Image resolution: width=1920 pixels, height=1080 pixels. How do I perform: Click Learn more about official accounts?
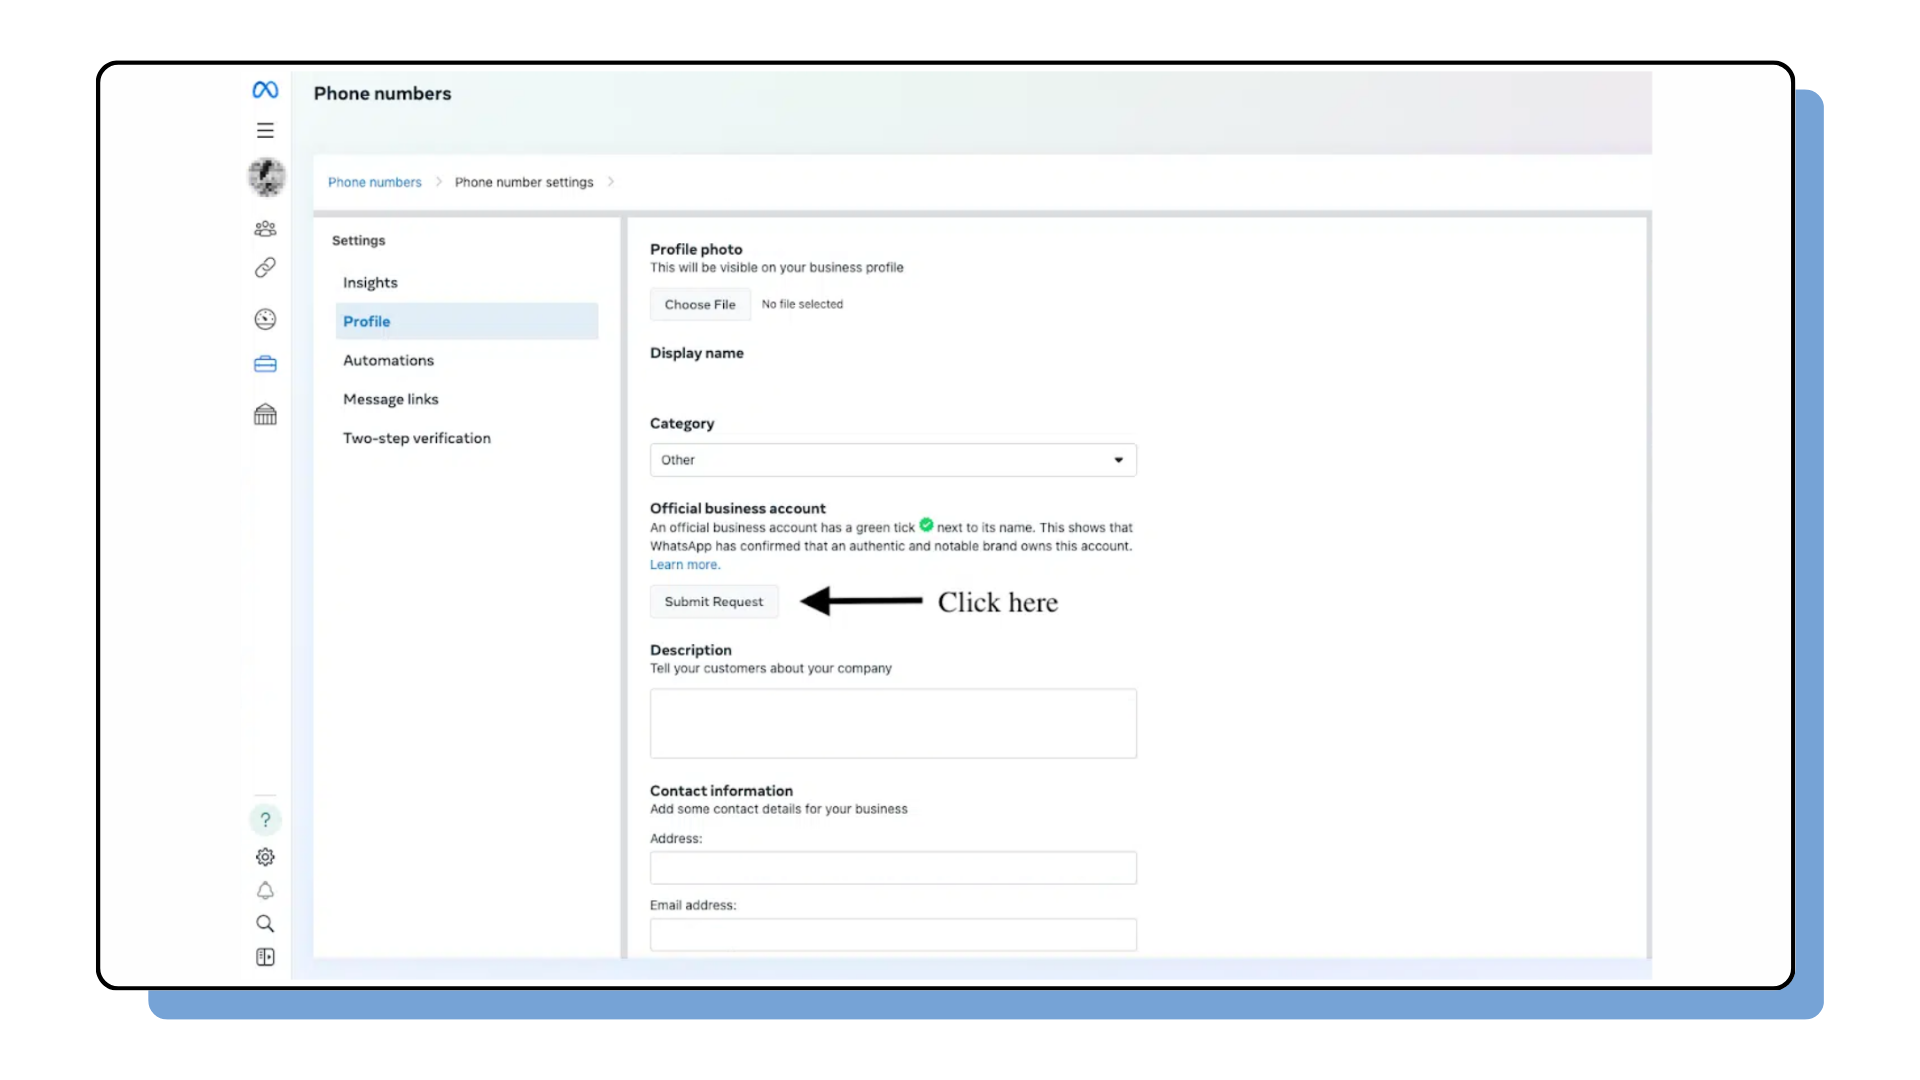(x=683, y=564)
